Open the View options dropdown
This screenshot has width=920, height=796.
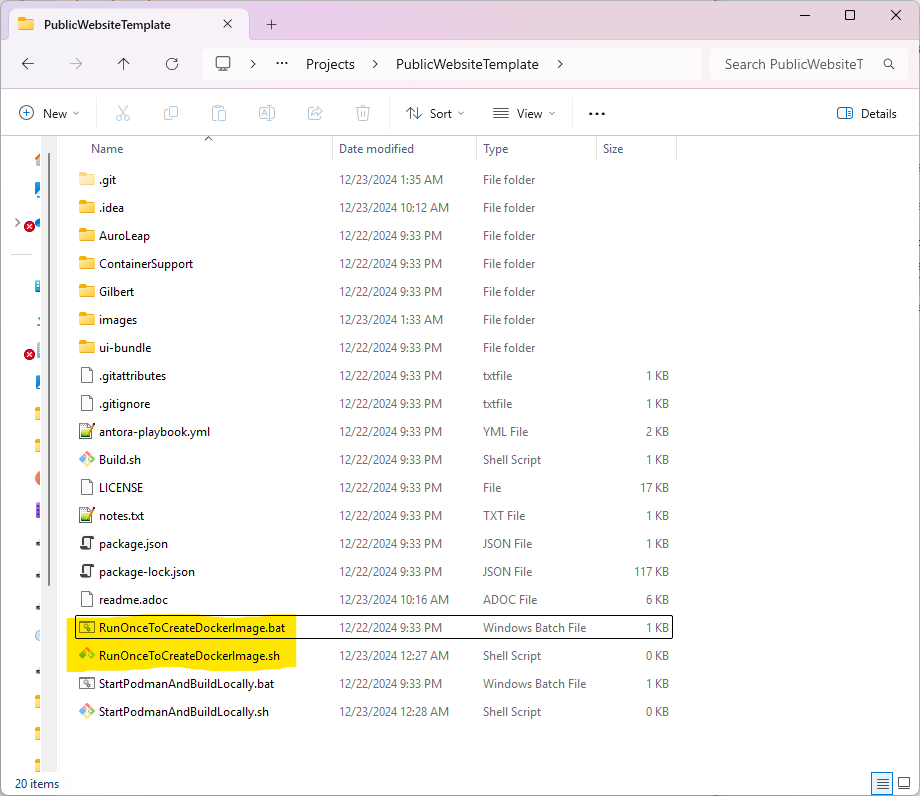click(x=523, y=113)
